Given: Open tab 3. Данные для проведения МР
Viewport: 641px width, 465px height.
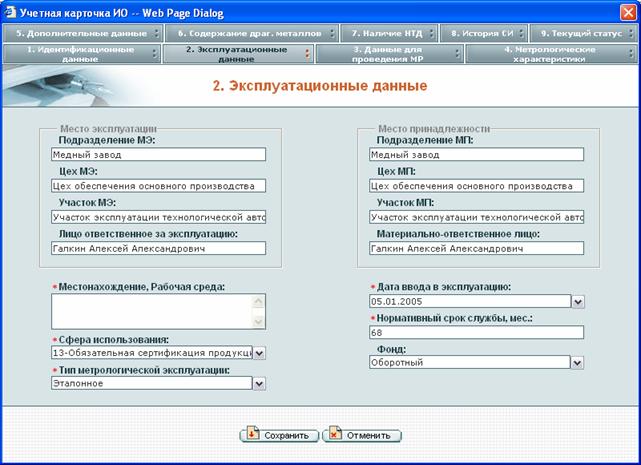Looking at the screenshot, I should coord(390,54).
